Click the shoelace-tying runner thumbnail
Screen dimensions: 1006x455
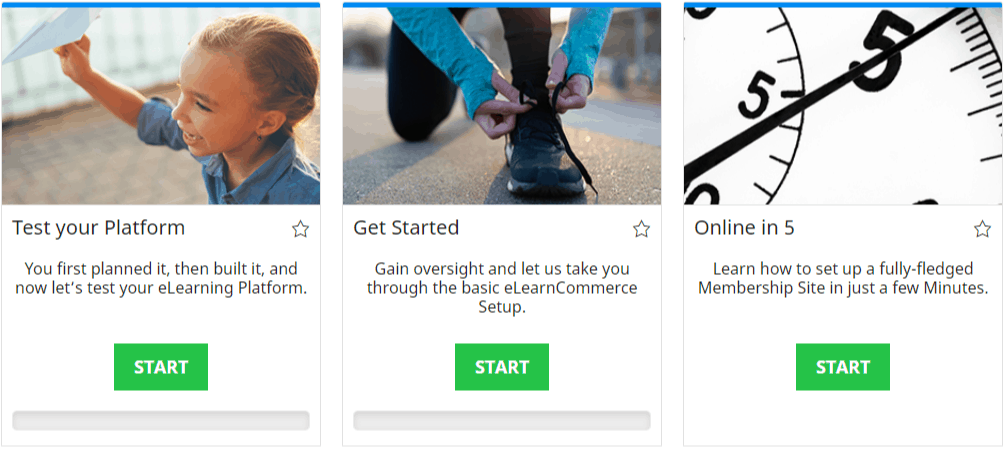[x=502, y=106]
